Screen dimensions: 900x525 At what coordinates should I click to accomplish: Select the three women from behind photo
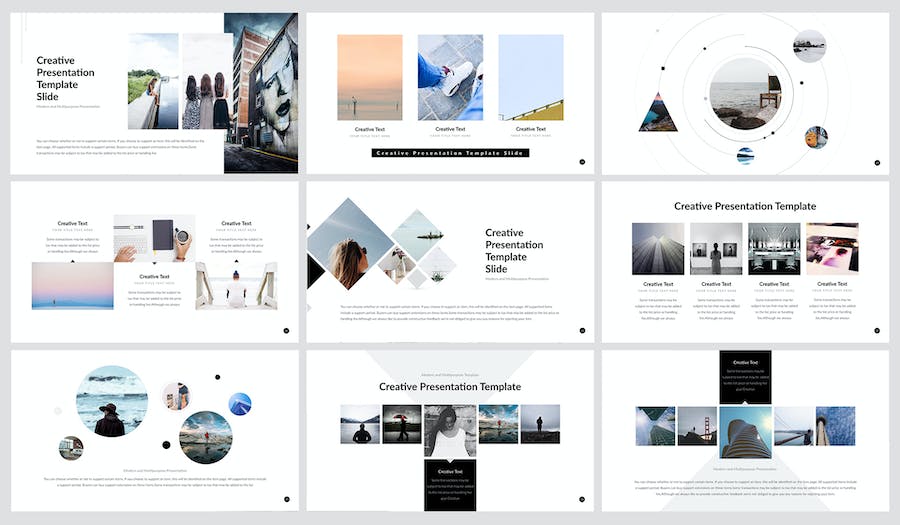(207, 81)
